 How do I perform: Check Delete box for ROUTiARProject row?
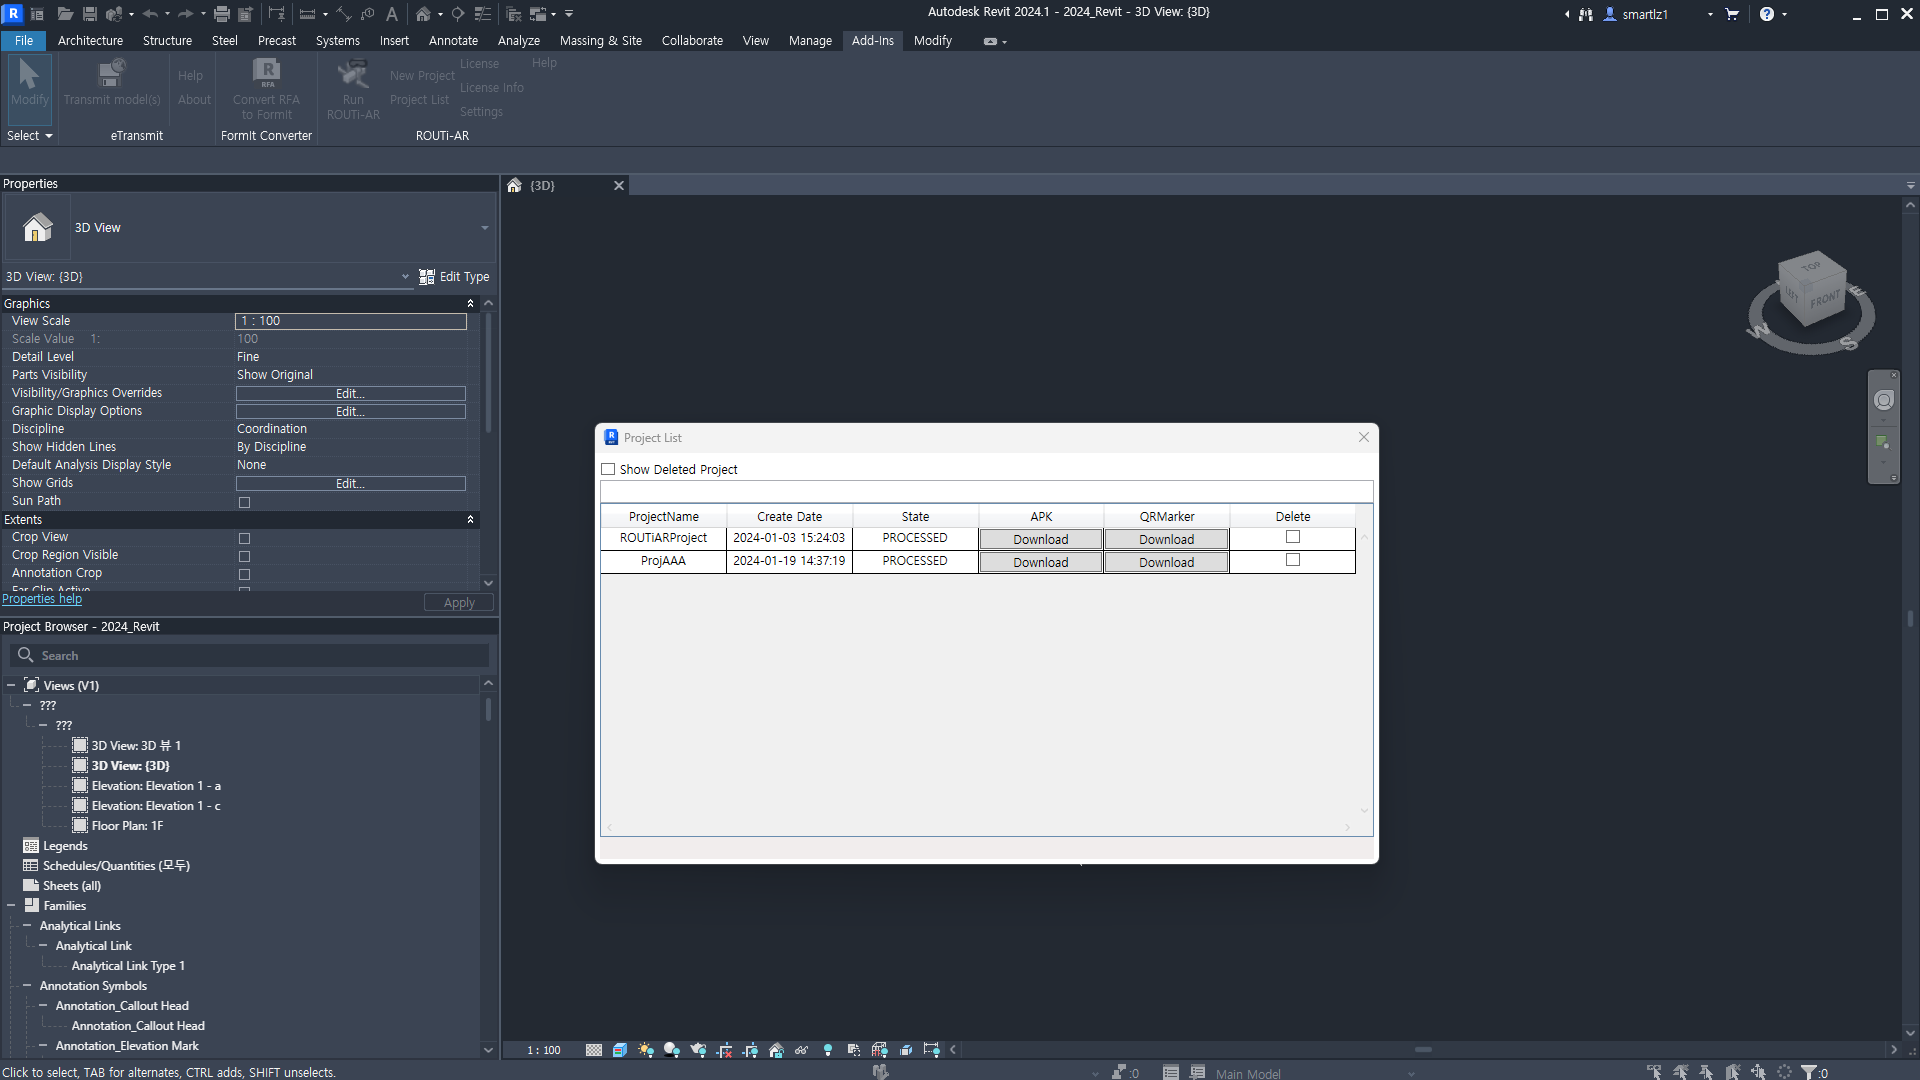[1293, 537]
